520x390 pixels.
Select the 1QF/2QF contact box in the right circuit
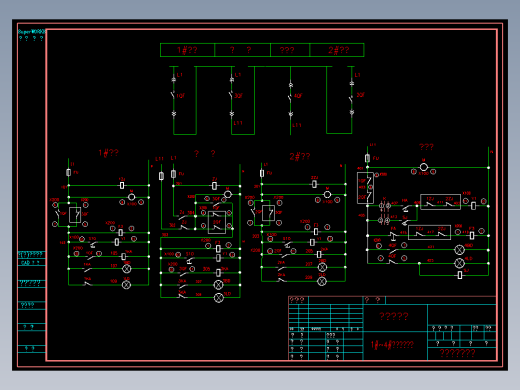pos(365,188)
